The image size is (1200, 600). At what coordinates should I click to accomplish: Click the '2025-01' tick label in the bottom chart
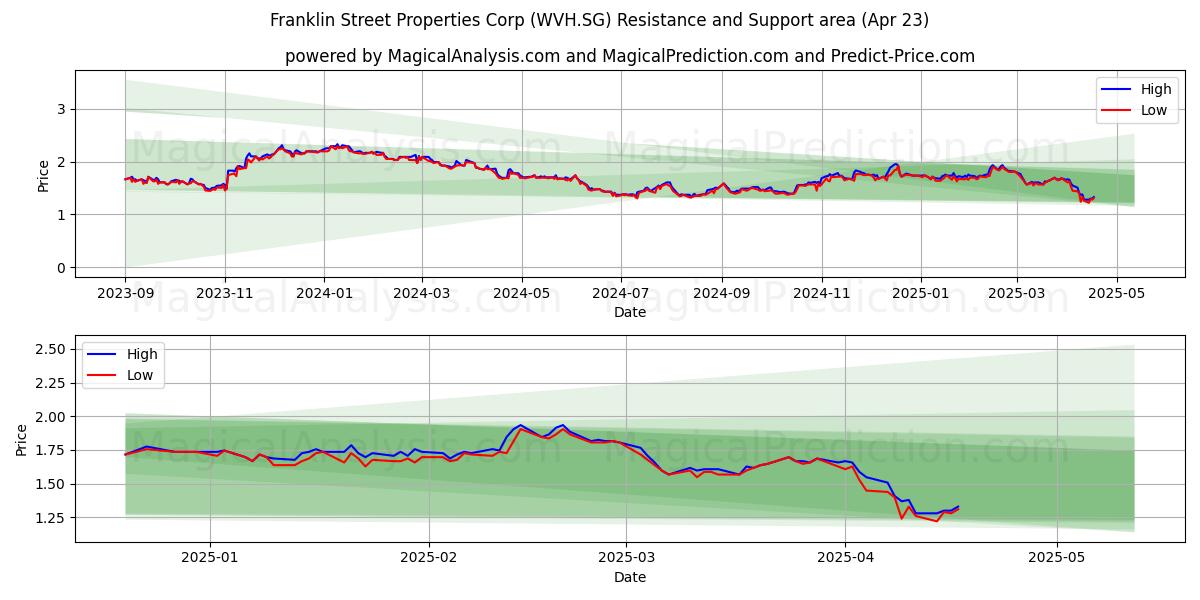pyautogui.click(x=211, y=559)
